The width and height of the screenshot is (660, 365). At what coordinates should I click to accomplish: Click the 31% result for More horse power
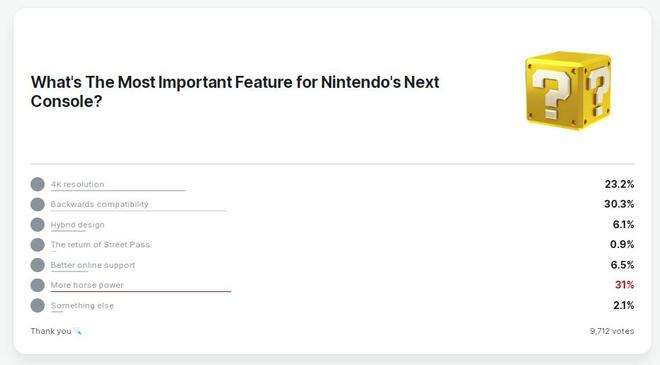pyautogui.click(x=624, y=285)
